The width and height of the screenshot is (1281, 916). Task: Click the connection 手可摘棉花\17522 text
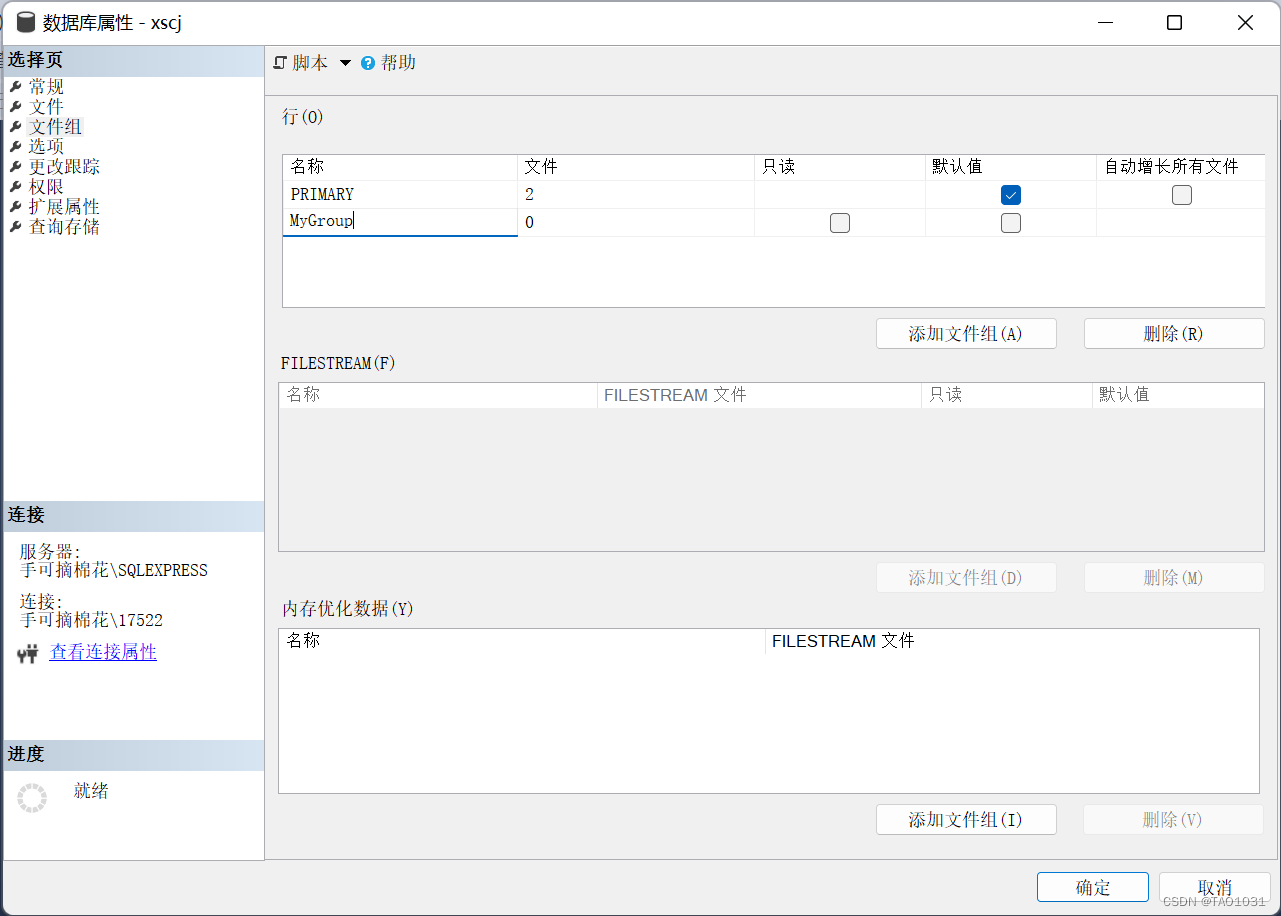(x=91, y=621)
